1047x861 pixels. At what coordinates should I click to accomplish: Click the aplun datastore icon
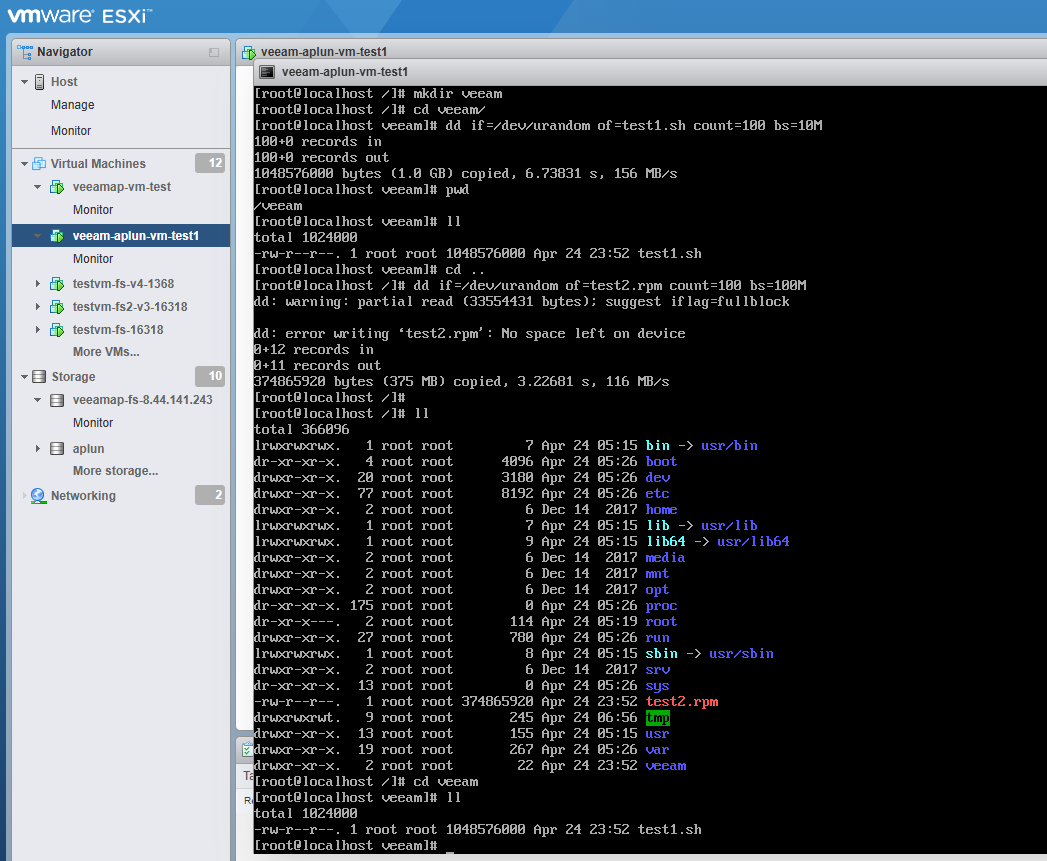coord(57,449)
